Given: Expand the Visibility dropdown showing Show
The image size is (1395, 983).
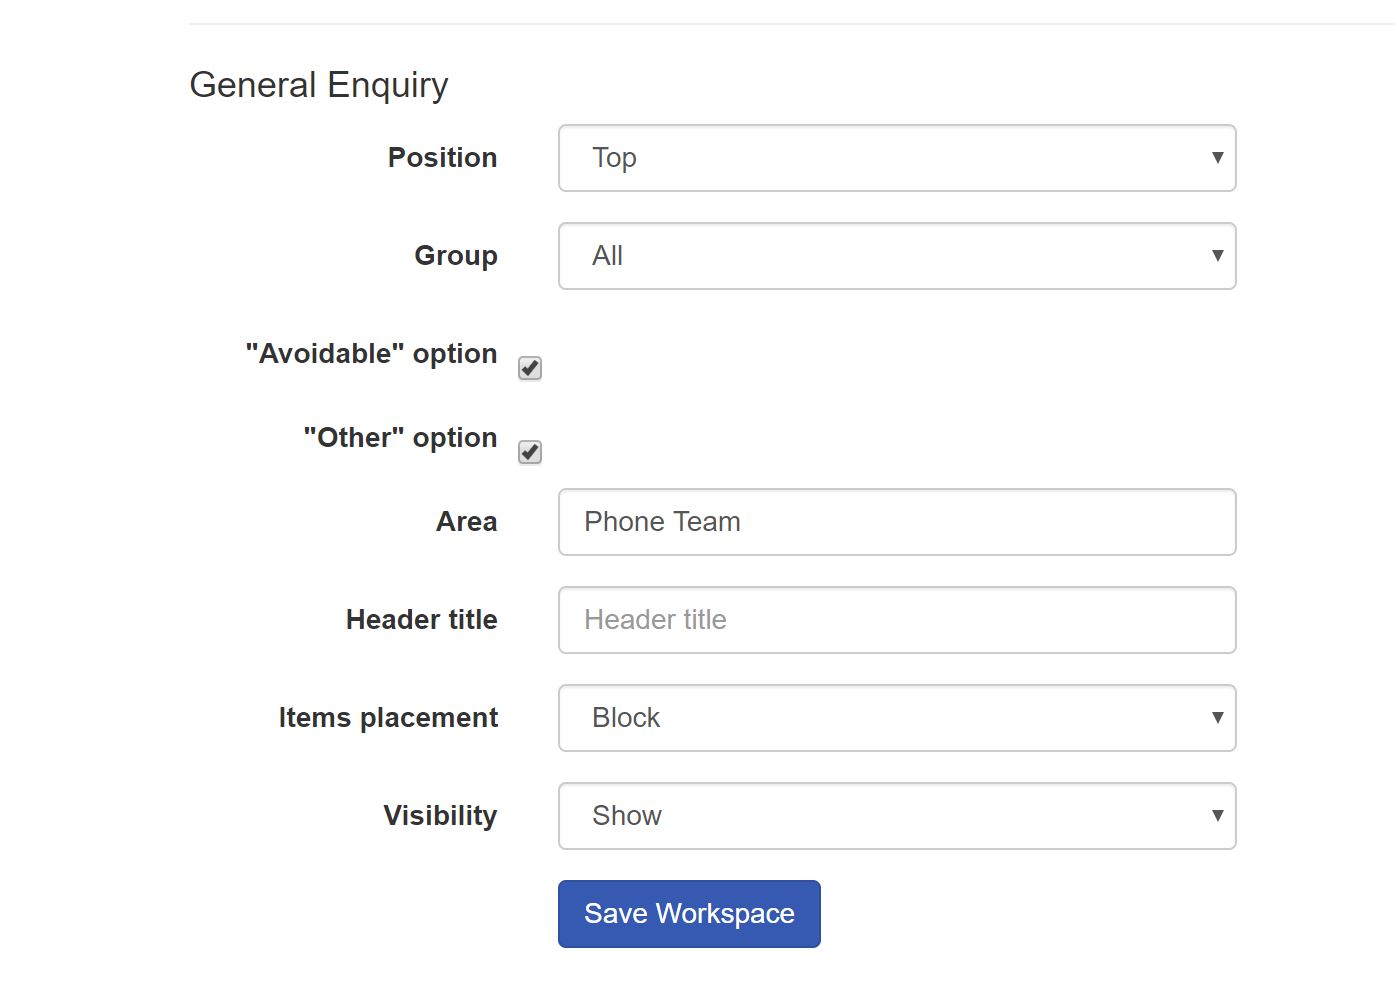Looking at the screenshot, I should coord(895,816).
